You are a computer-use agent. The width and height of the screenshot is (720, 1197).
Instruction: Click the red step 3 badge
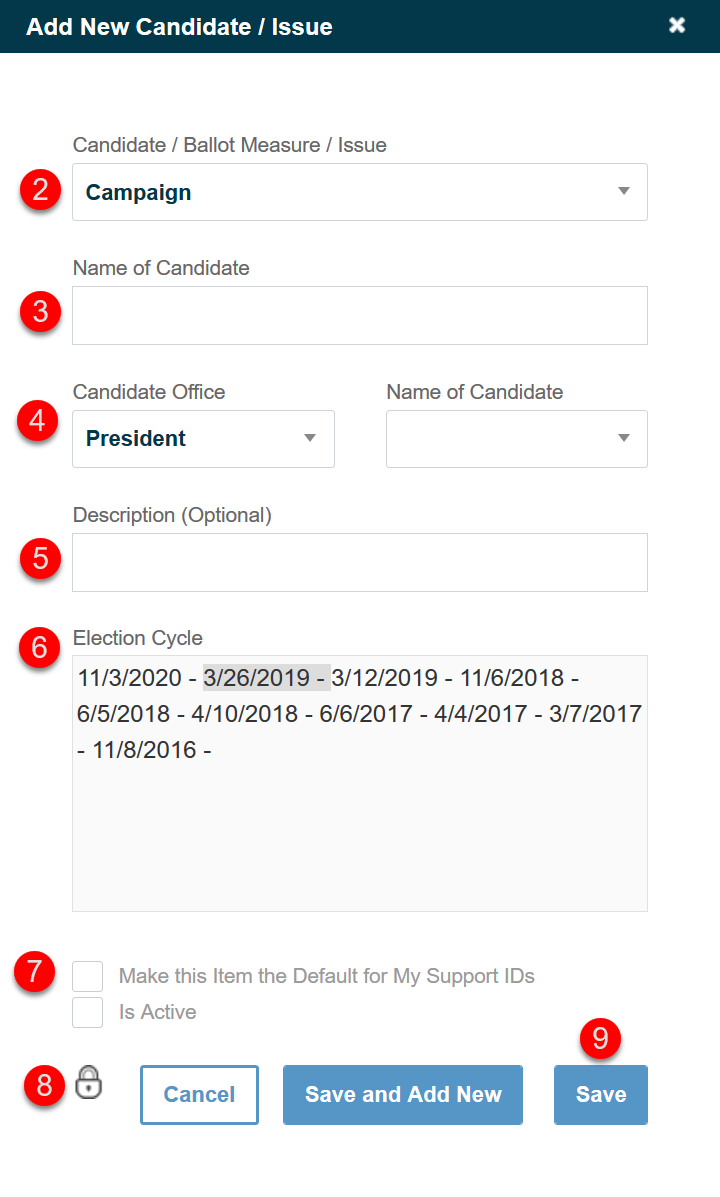(x=38, y=312)
